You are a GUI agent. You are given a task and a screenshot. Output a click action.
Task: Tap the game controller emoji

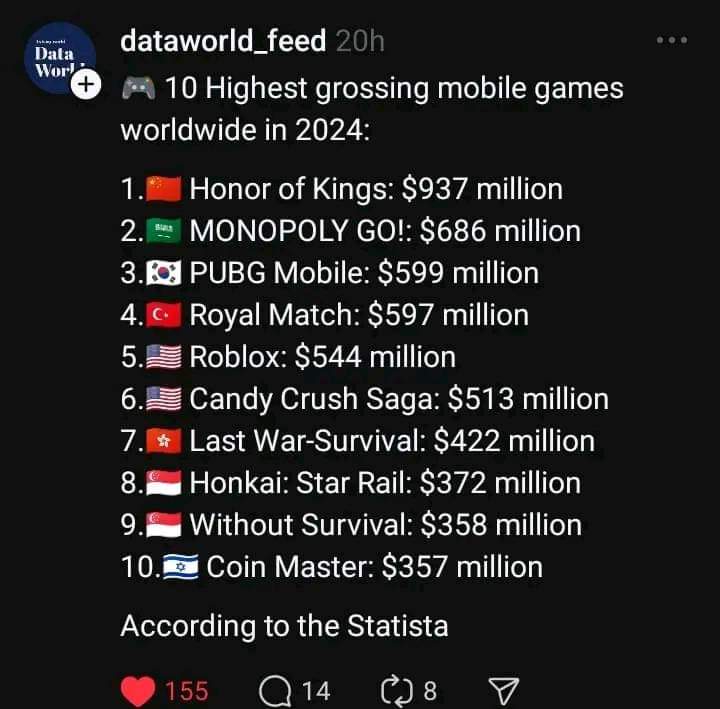pos(138,89)
